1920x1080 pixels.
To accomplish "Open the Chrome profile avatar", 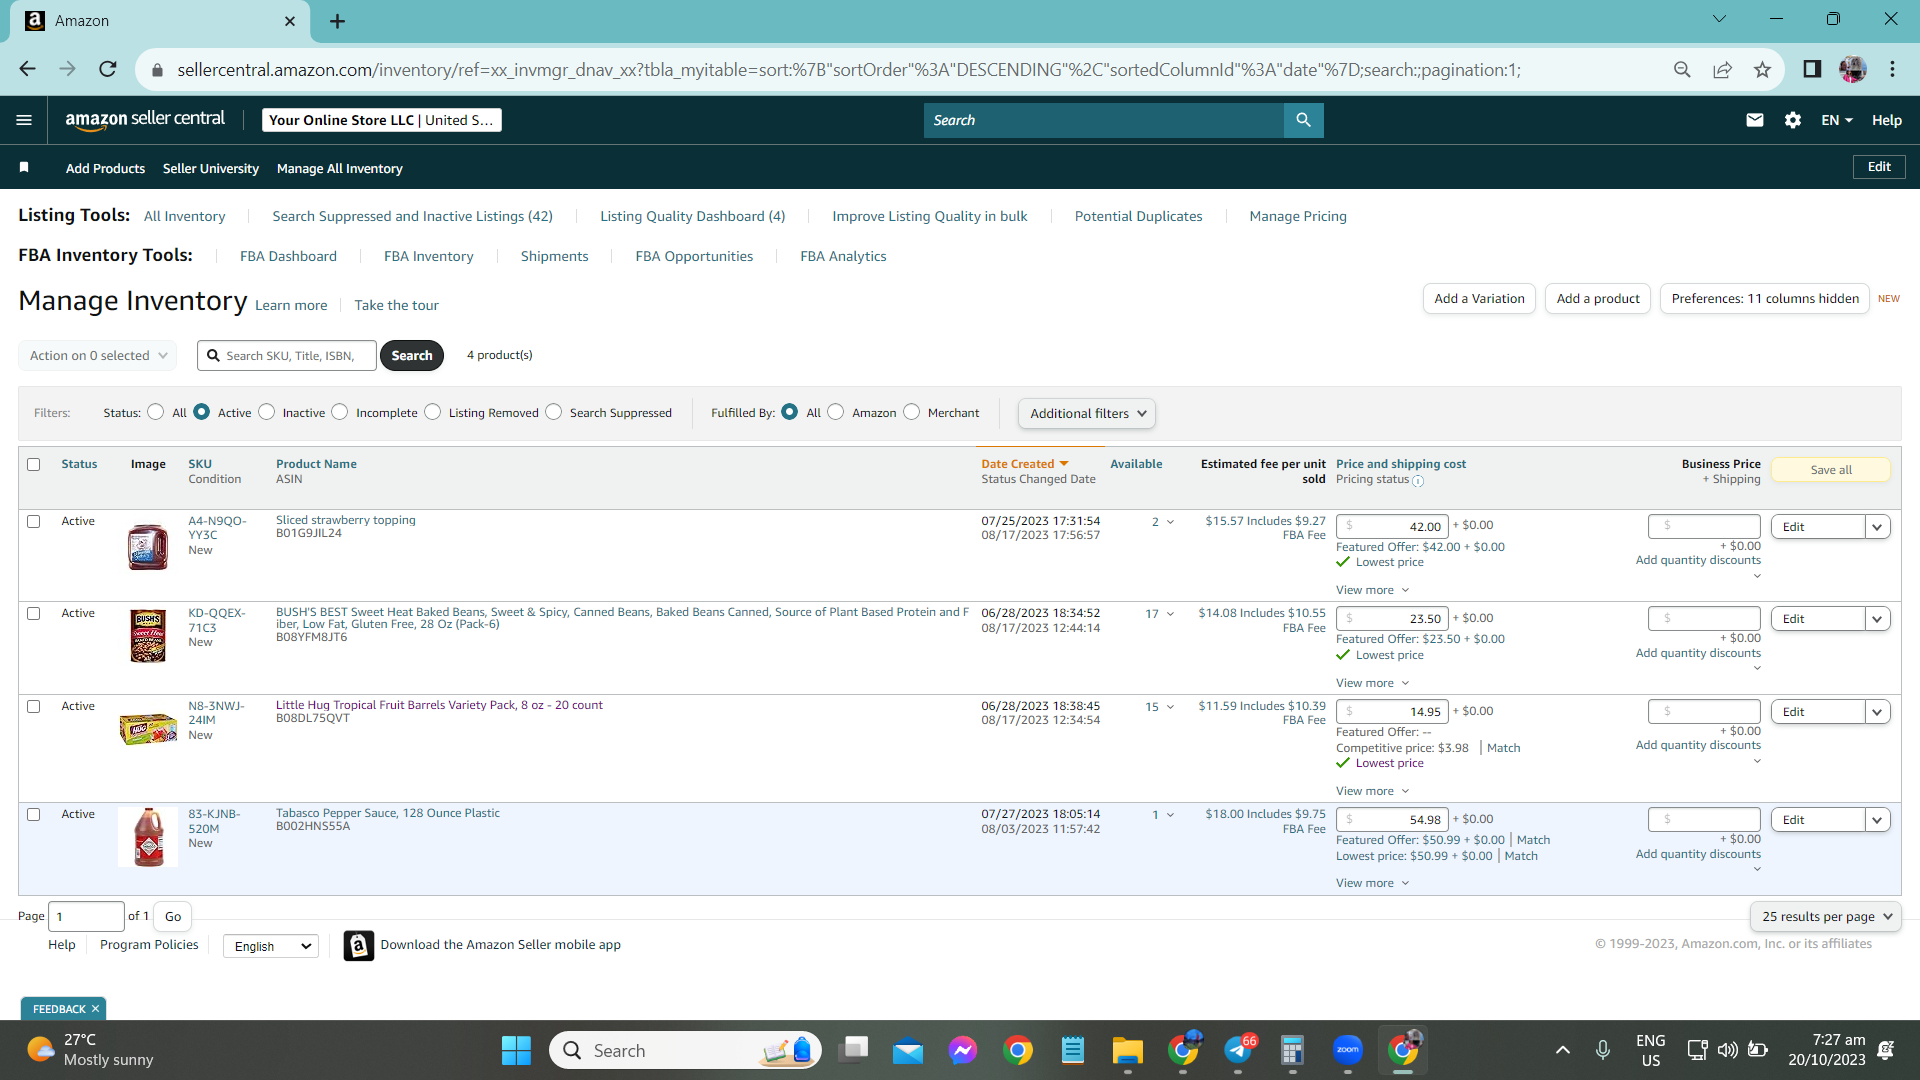I will click(1852, 69).
